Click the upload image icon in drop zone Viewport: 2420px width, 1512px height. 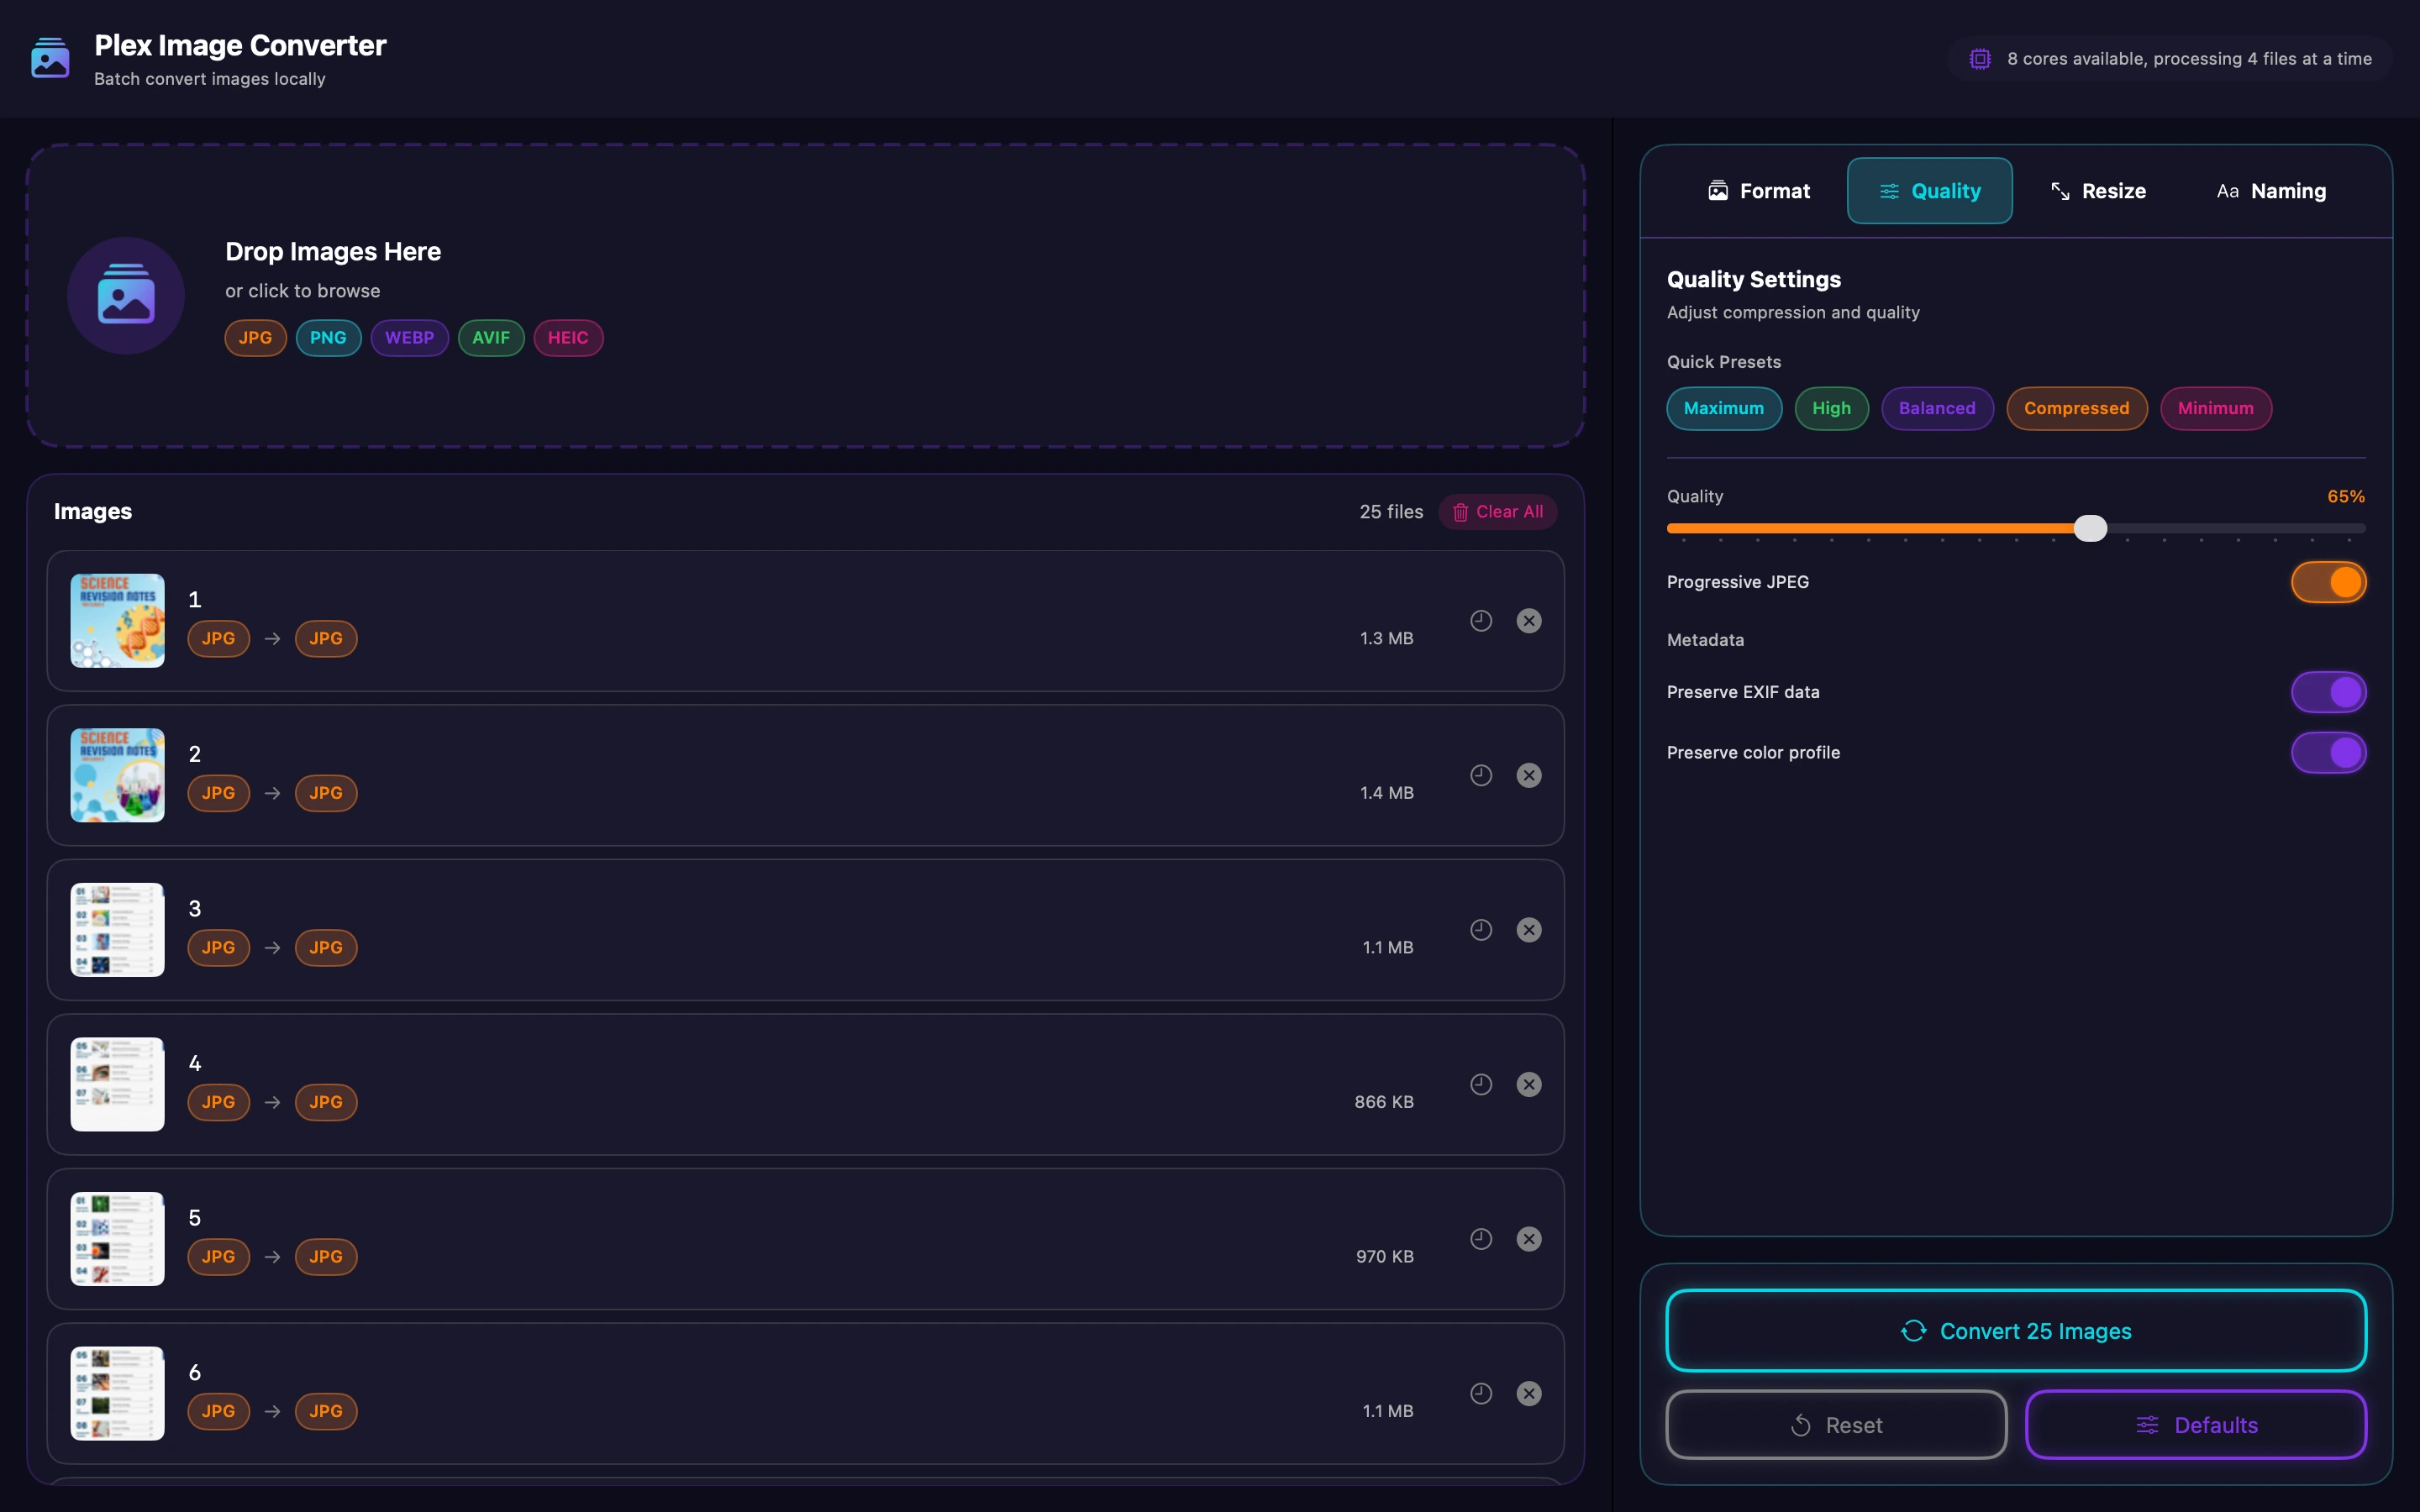[x=126, y=295]
